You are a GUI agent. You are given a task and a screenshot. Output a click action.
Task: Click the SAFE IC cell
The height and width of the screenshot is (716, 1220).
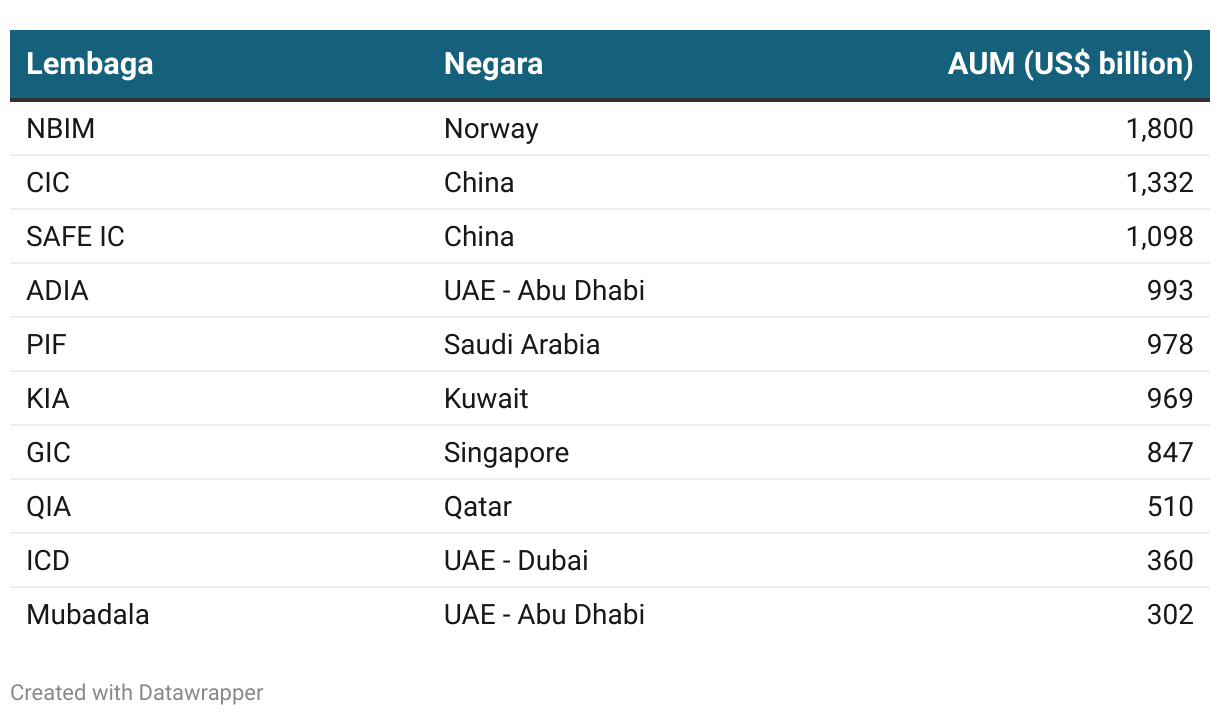click(x=76, y=237)
